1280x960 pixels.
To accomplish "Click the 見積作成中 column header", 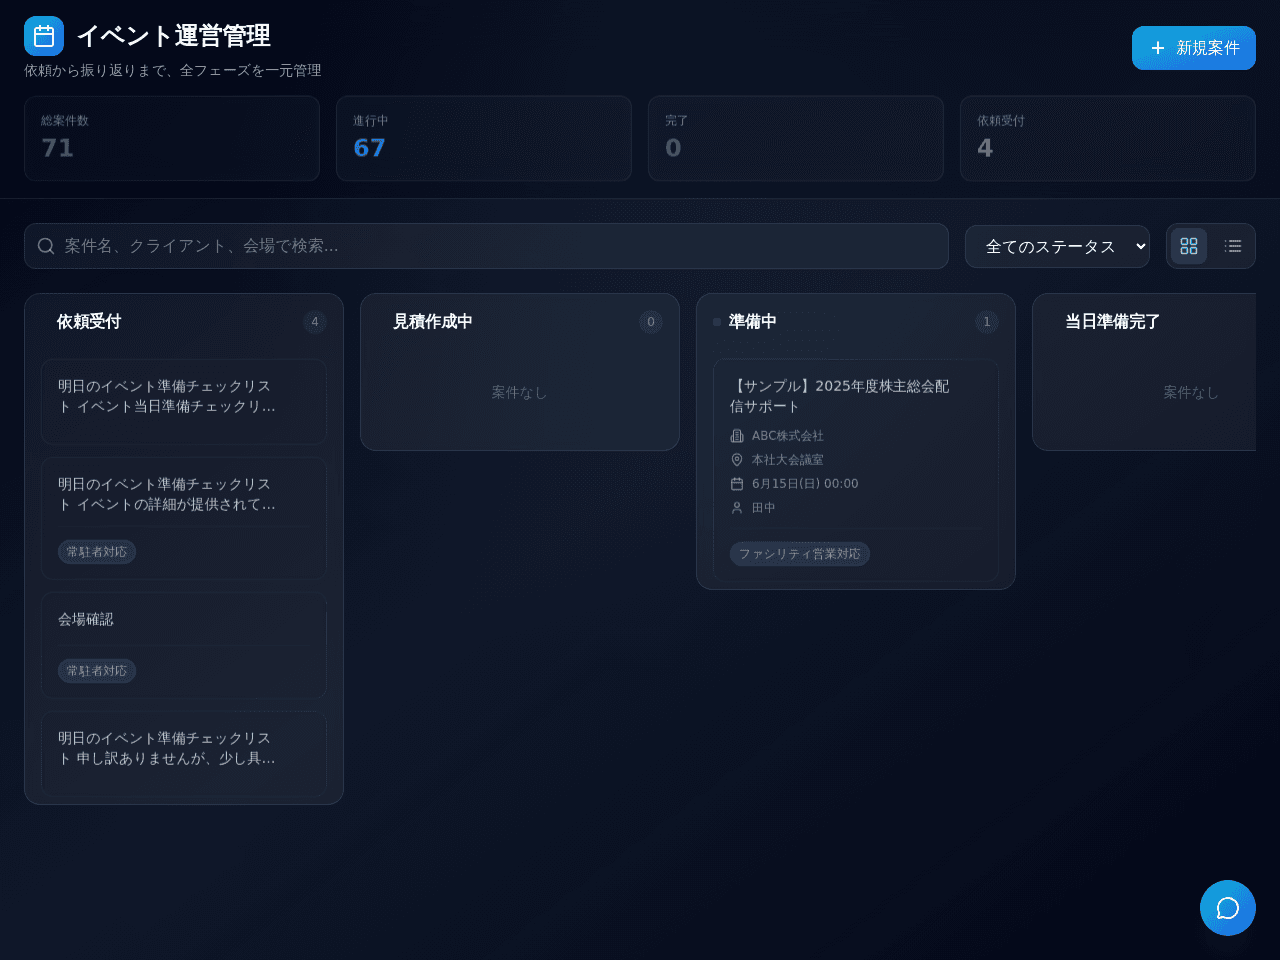I will pos(433,322).
